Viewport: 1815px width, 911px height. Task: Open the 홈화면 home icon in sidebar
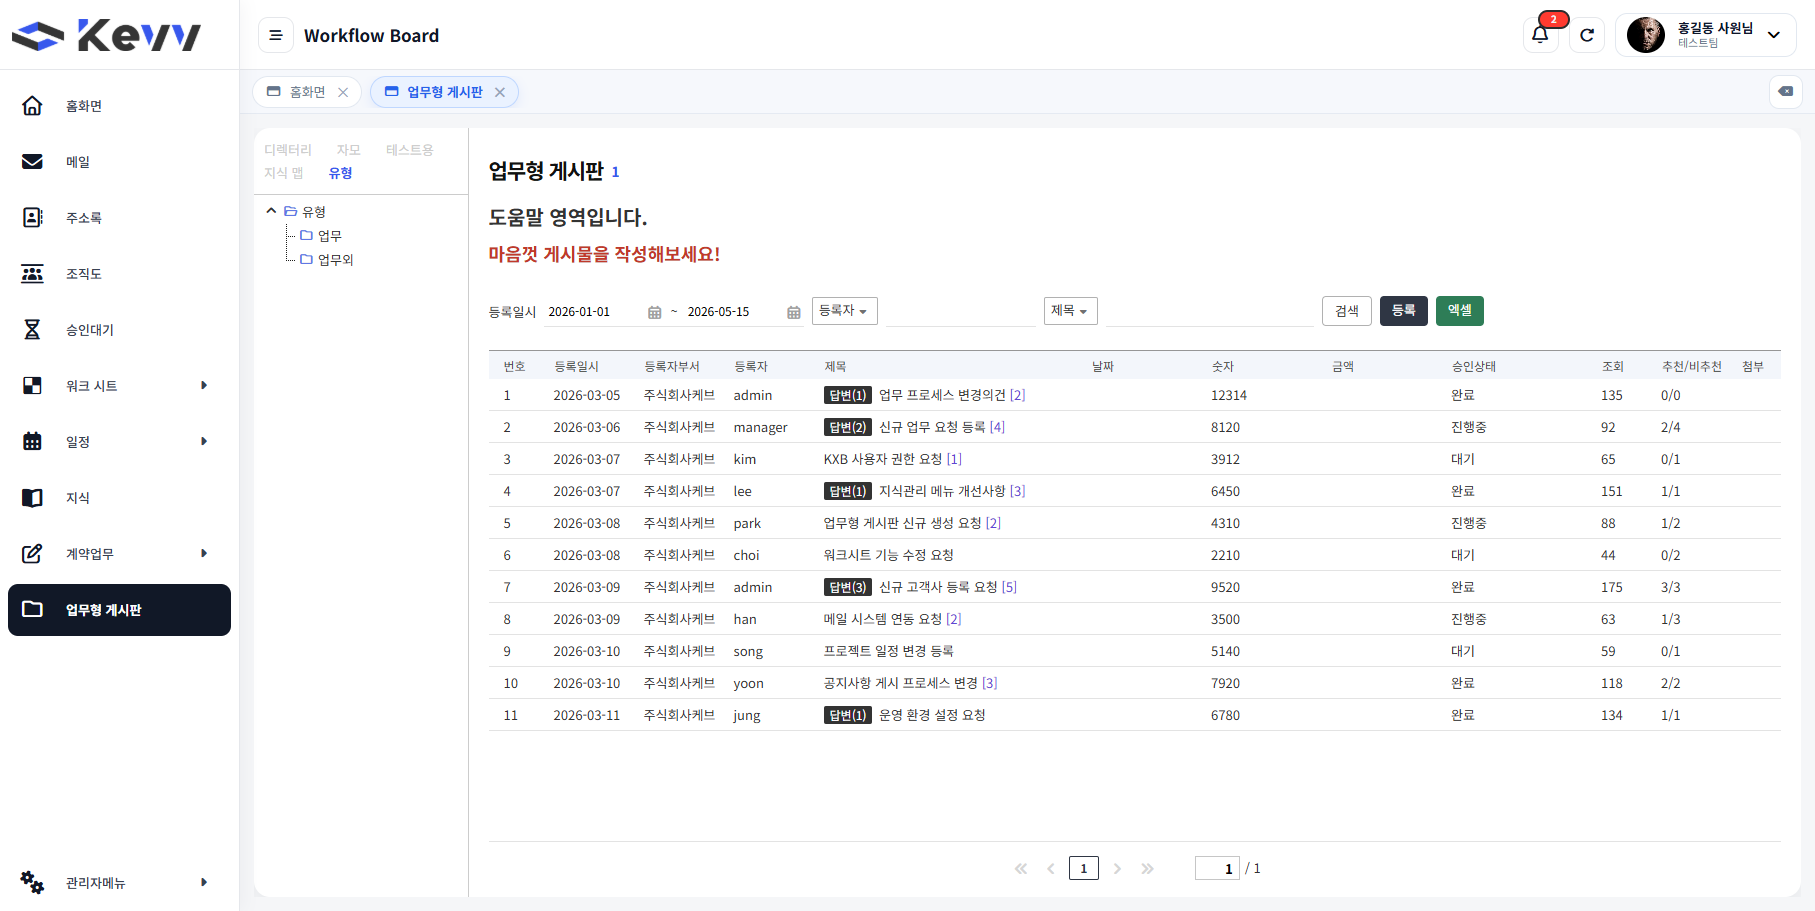click(x=32, y=105)
